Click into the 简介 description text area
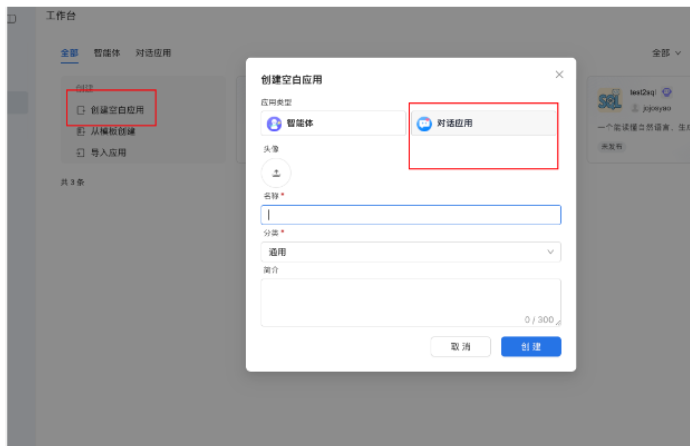 [411, 303]
